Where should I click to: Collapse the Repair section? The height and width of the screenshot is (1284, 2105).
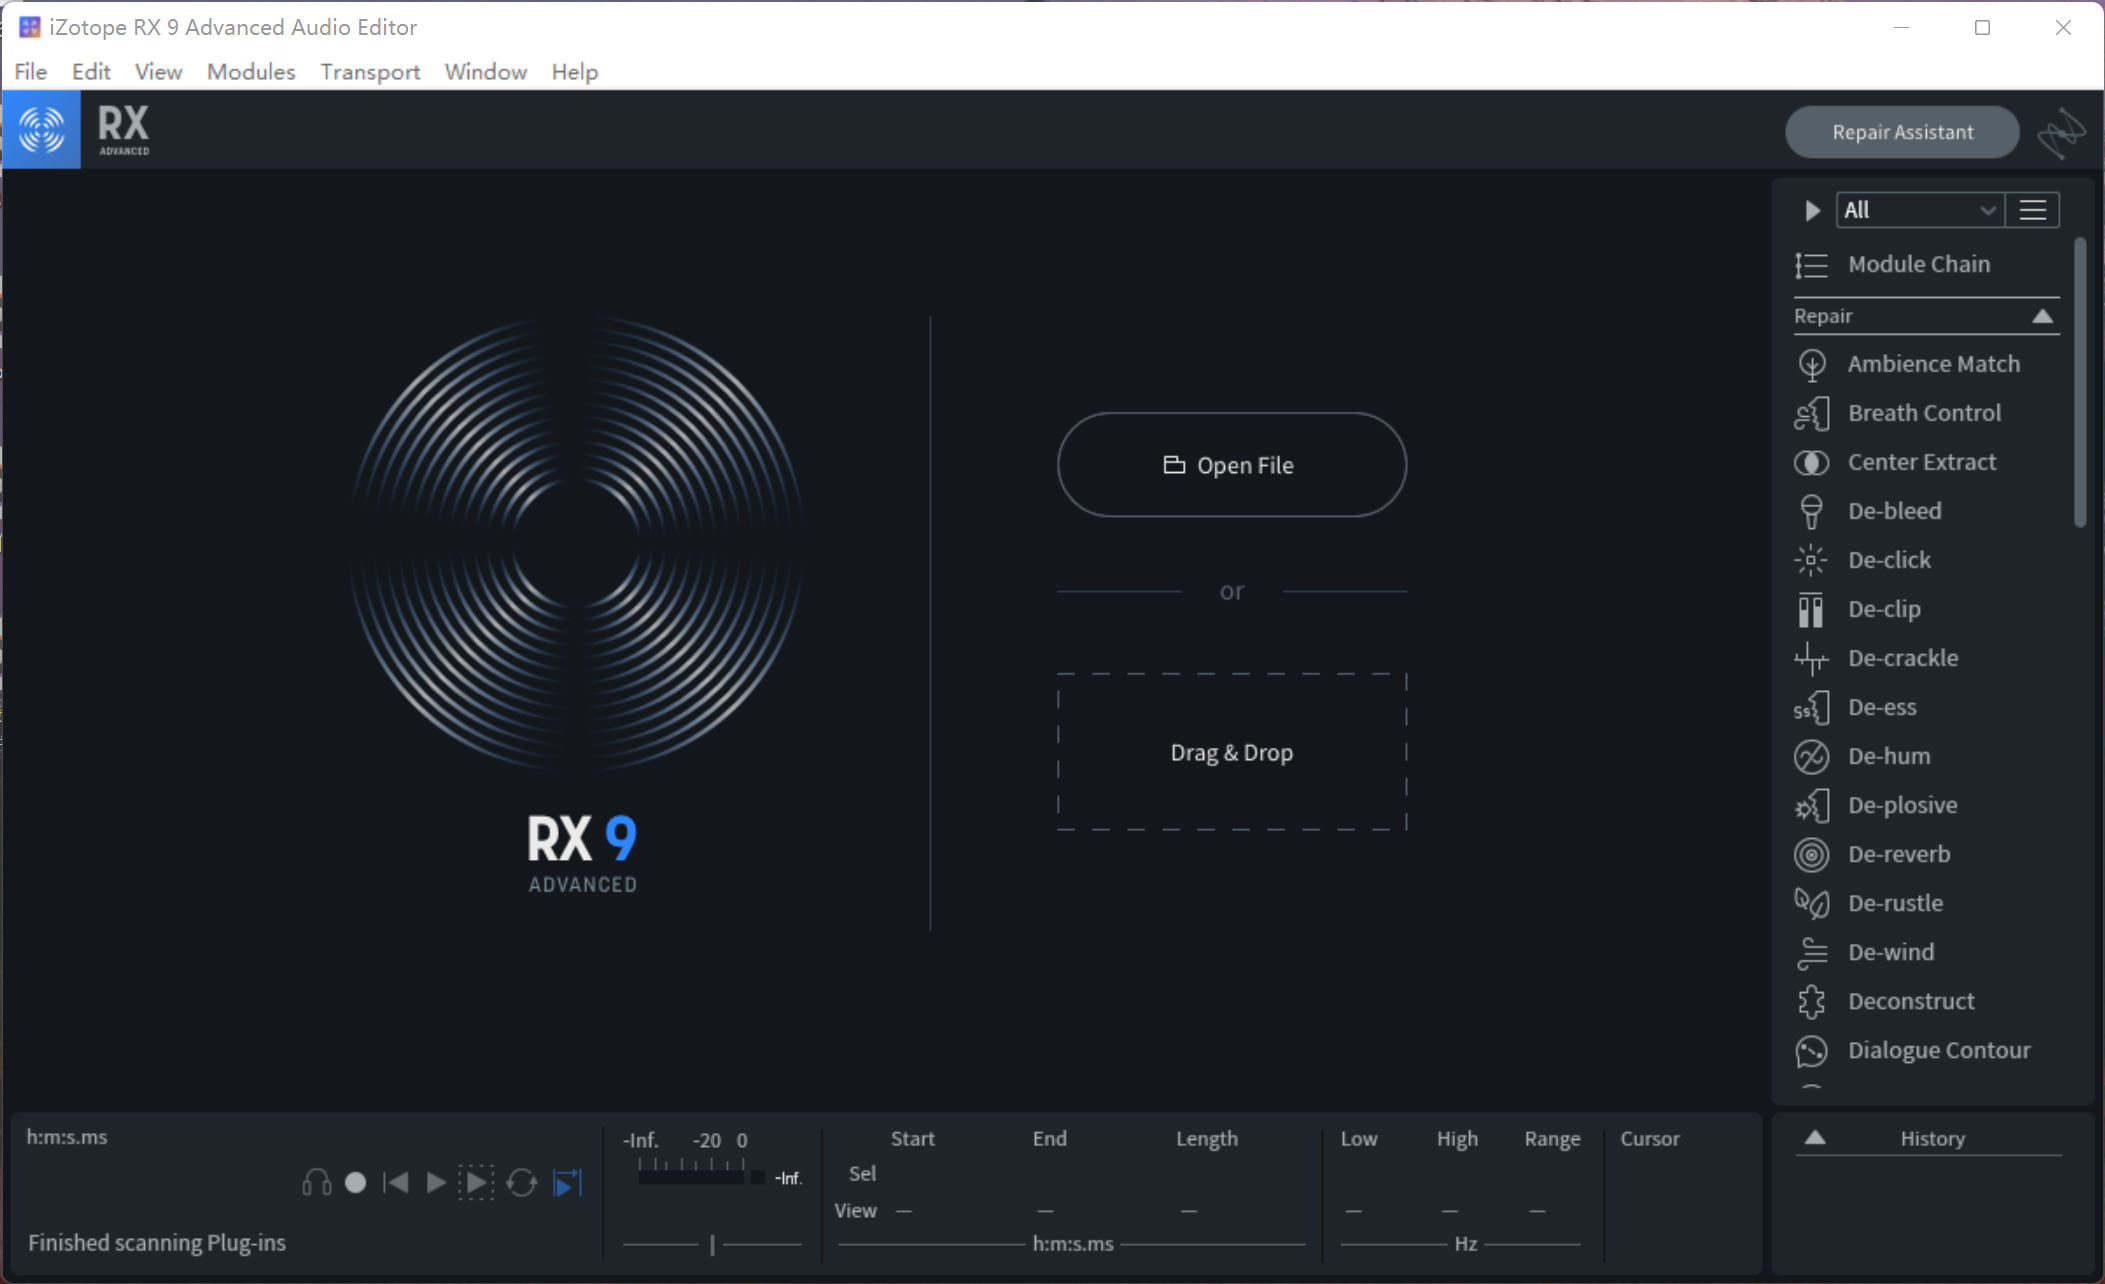click(x=2043, y=315)
